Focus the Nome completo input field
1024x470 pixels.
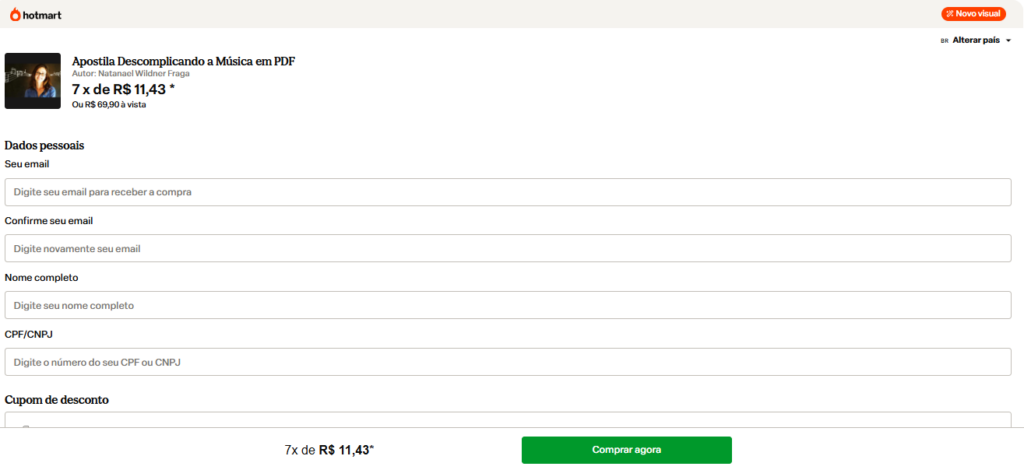pyautogui.click(x=508, y=306)
